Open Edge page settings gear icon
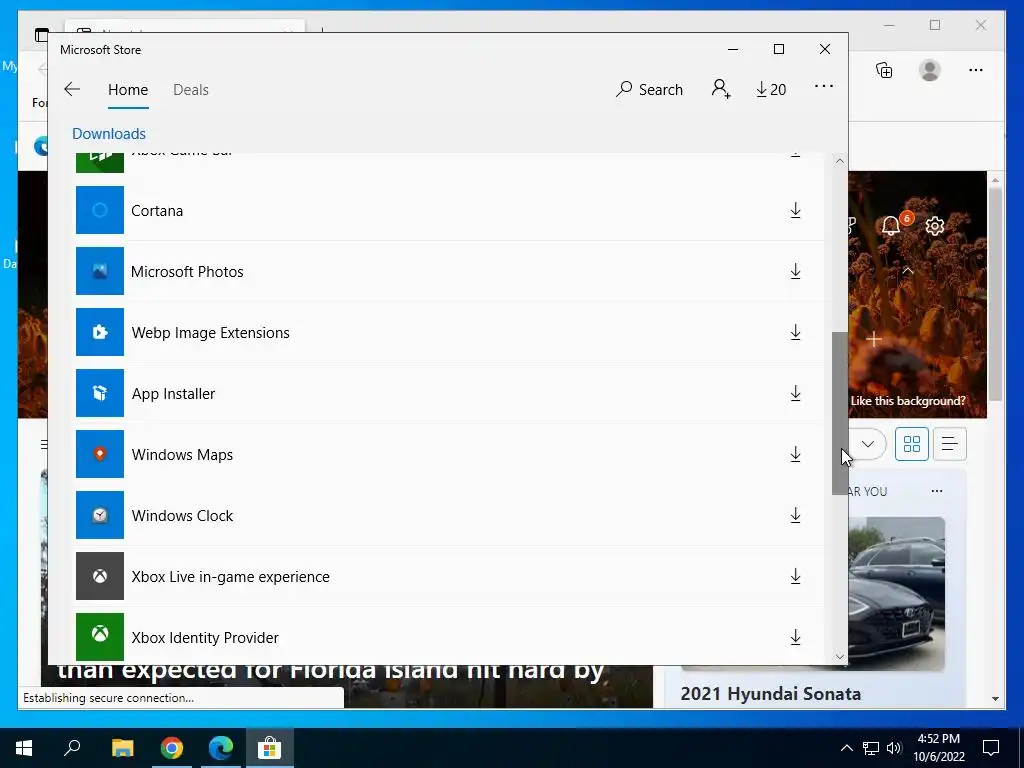 (935, 226)
